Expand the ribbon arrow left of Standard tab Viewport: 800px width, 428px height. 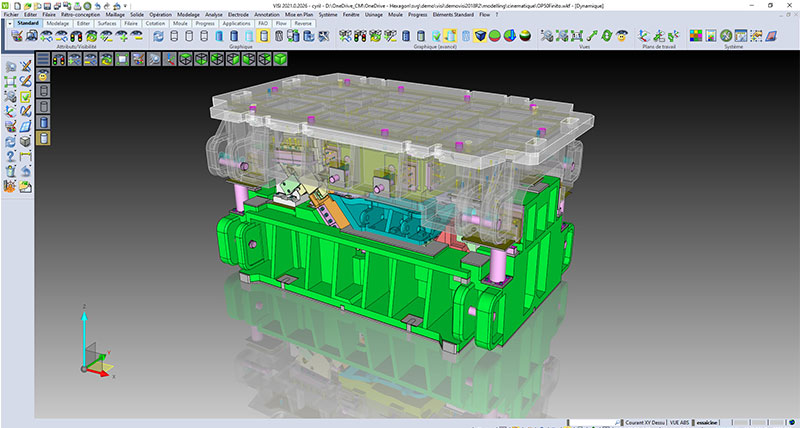[x=10, y=23]
